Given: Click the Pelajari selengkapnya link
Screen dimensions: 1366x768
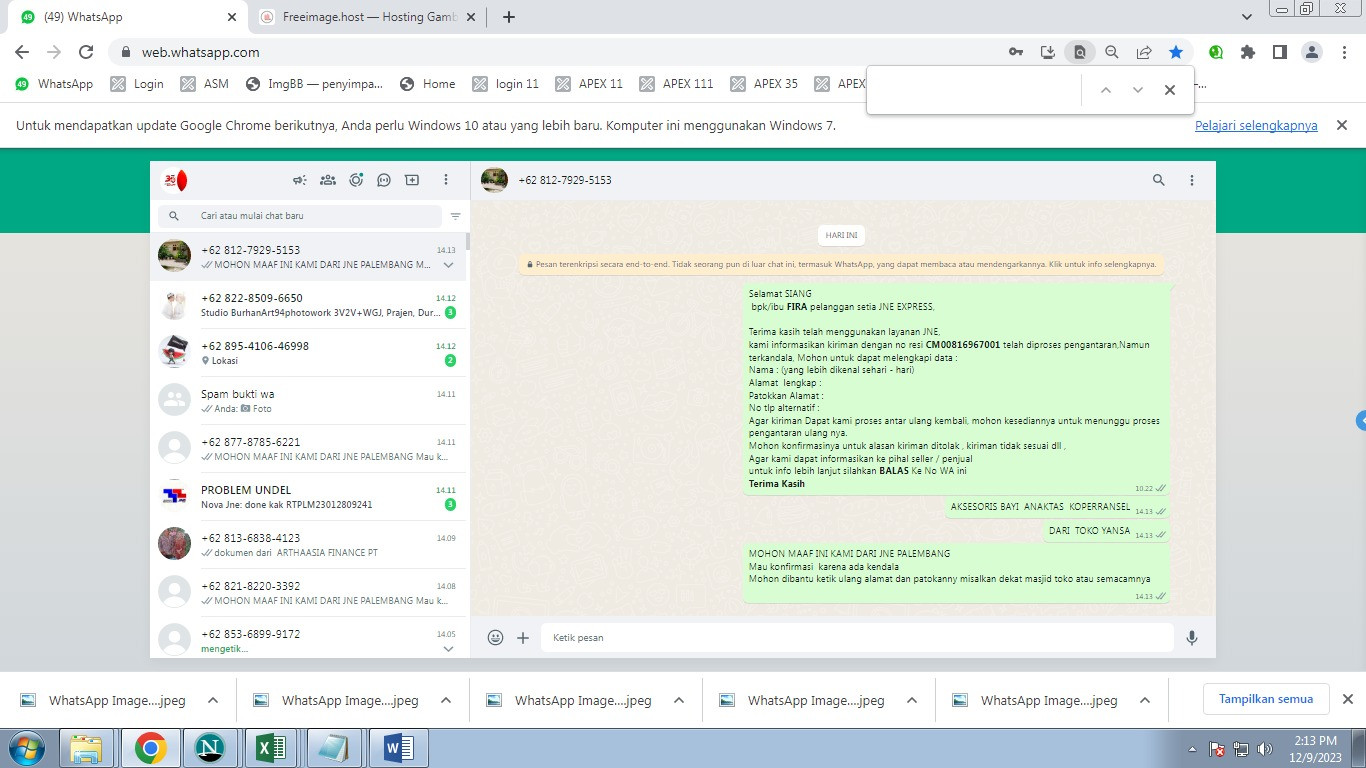Looking at the screenshot, I should [x=1256, y=126].
